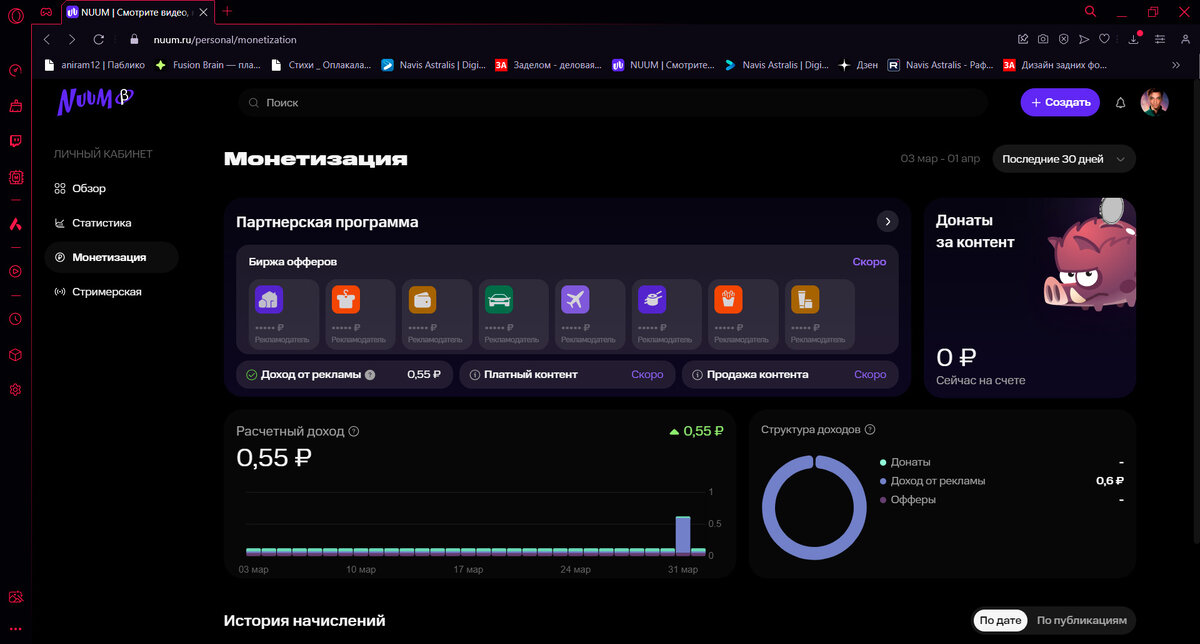The width and height of the screenshot is (1200, 644).
Task: Enable the По дате sorting option
Action: 1000,620
